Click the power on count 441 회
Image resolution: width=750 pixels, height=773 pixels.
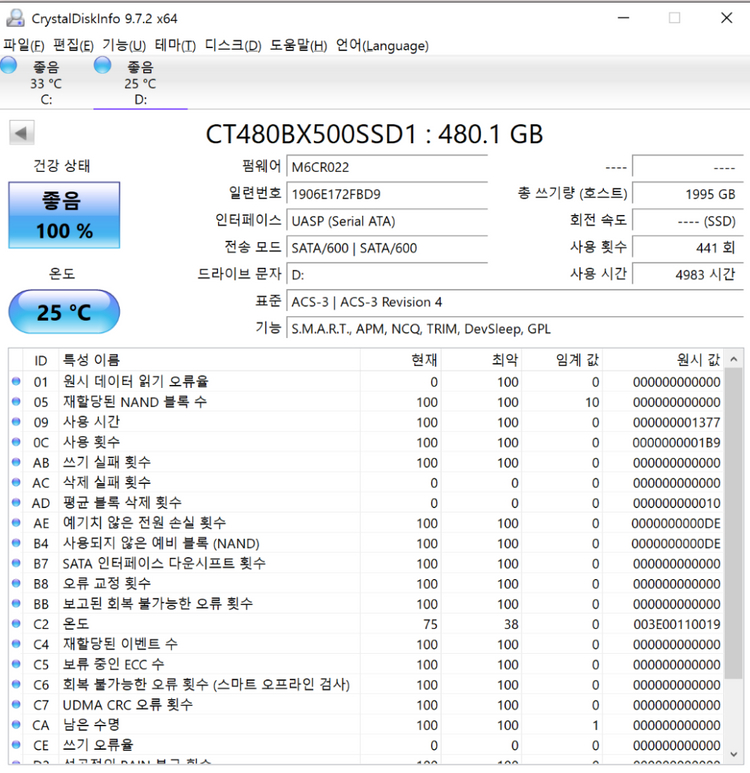point(688,247)
